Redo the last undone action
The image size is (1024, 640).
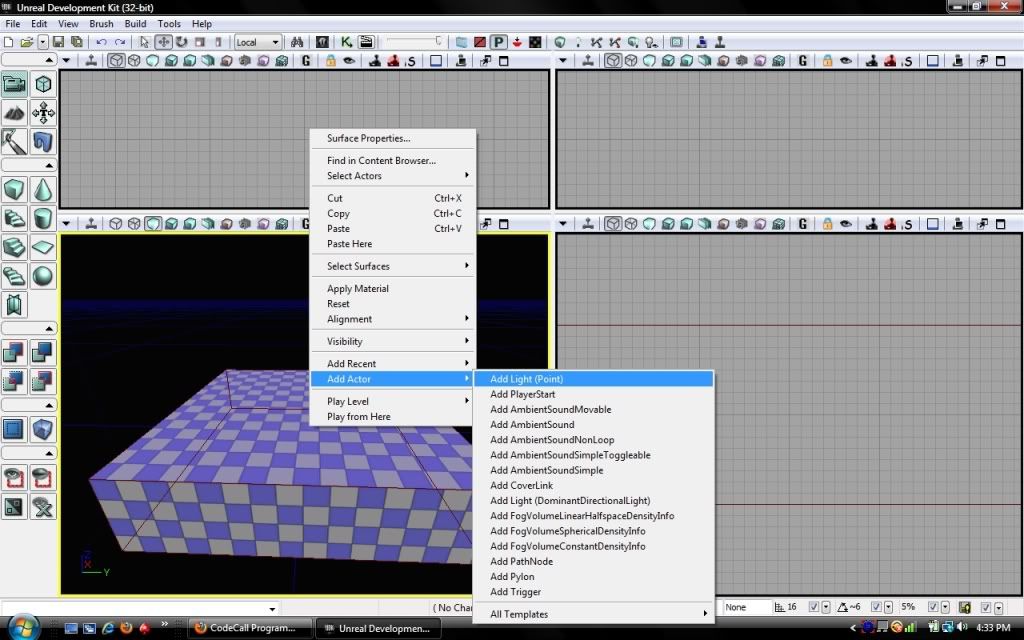[x=120, y=42]
